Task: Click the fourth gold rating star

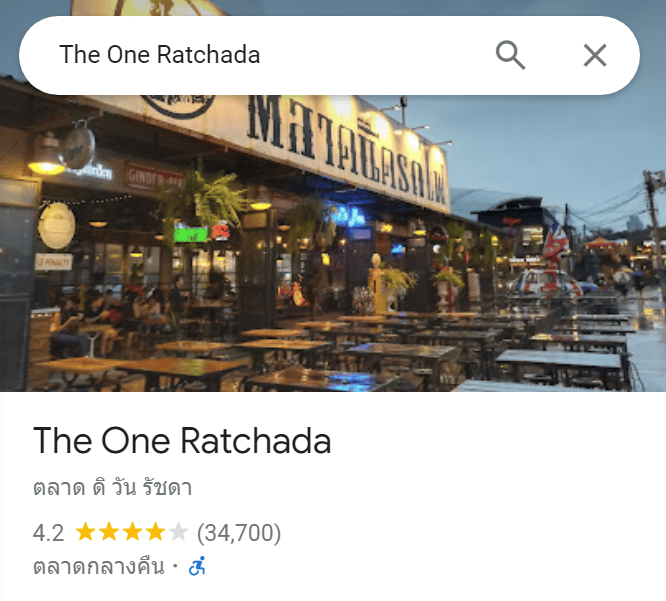Action: point(155,532)
